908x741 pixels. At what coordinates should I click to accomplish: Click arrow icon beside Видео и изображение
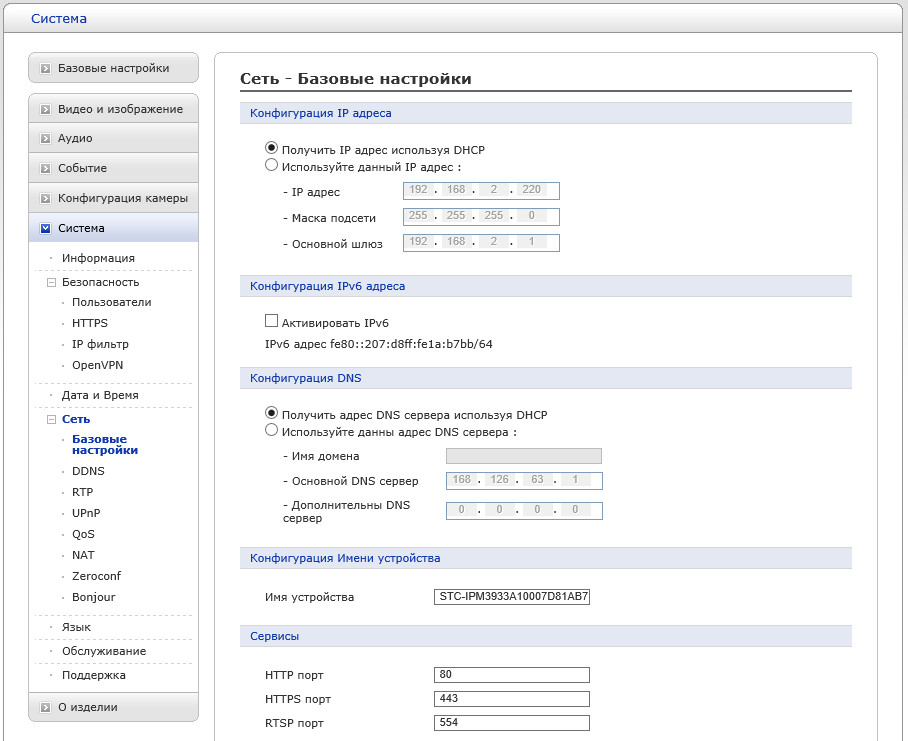click(45, 109)
